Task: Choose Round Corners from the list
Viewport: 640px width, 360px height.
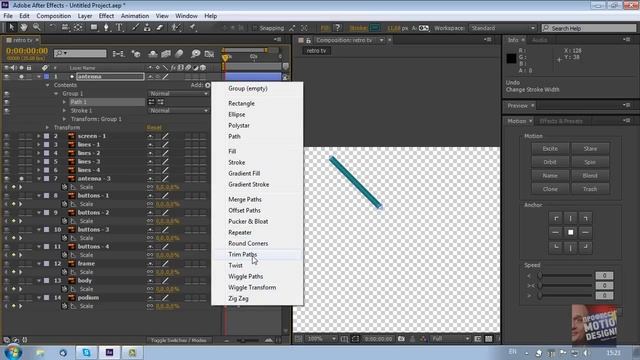Action: [x=248, y=243]
